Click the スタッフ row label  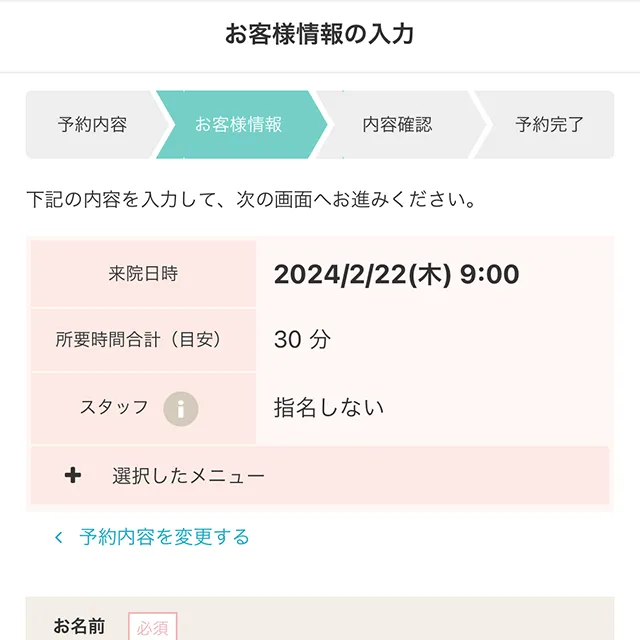[114, 408]
